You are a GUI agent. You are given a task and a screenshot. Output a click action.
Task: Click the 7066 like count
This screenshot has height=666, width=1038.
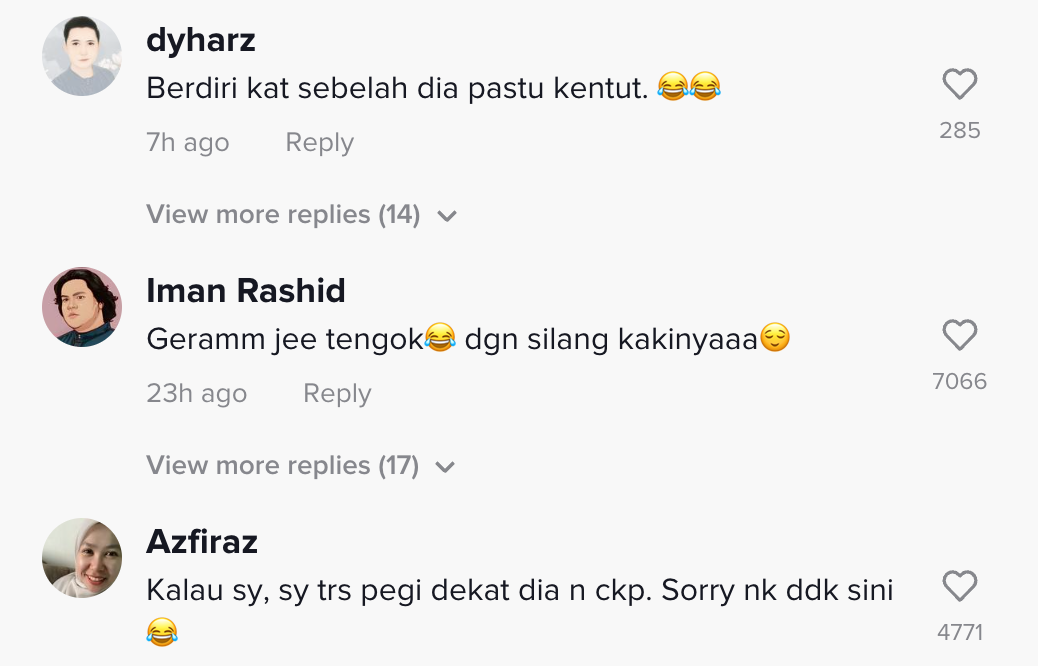(959, 381)
